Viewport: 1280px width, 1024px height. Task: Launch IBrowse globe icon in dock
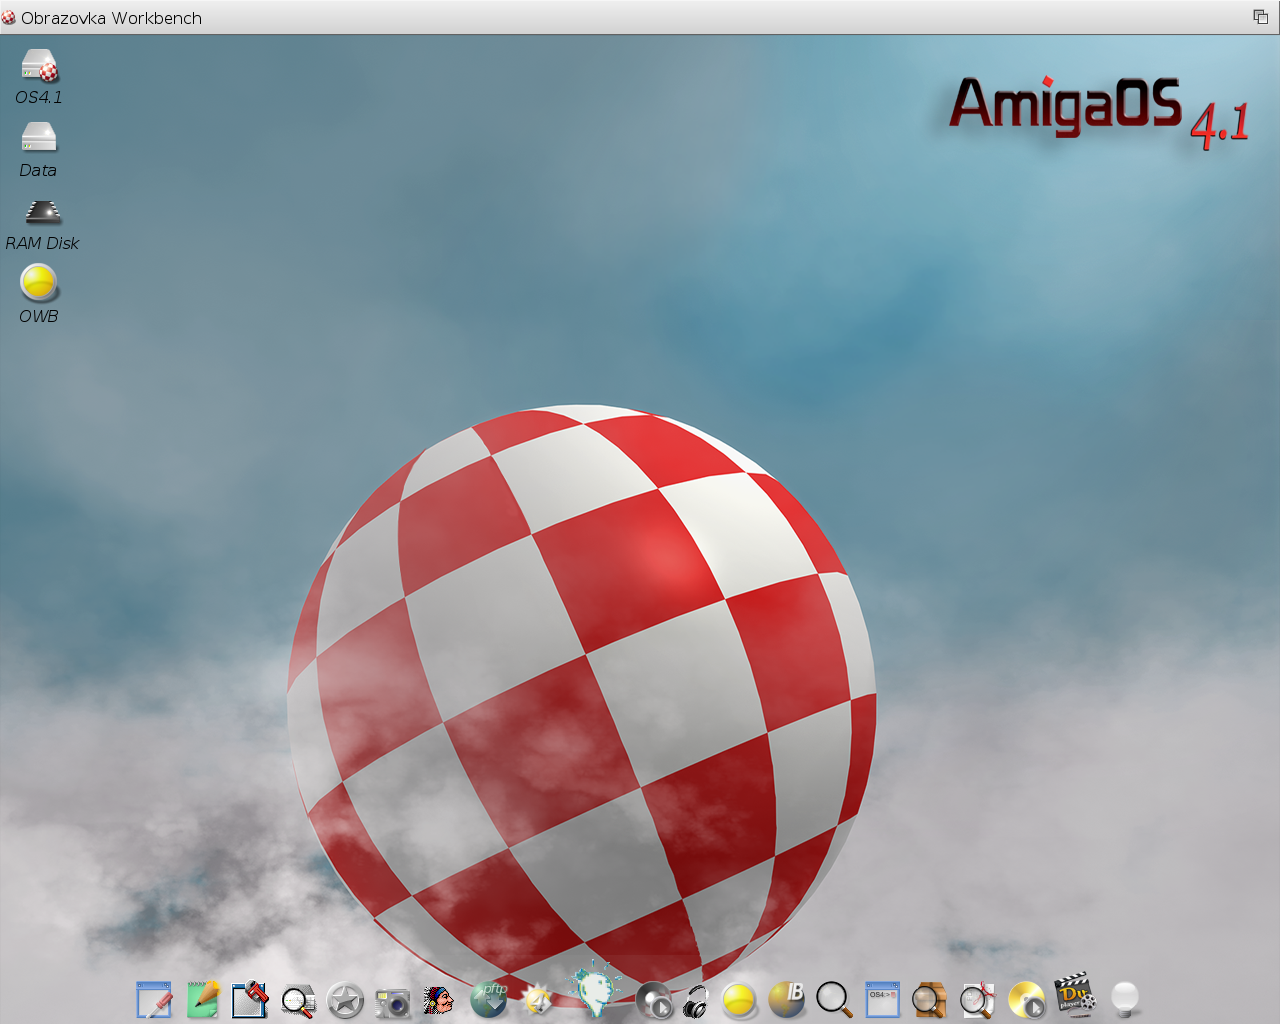pyautogui.click(x=787, y=999)
